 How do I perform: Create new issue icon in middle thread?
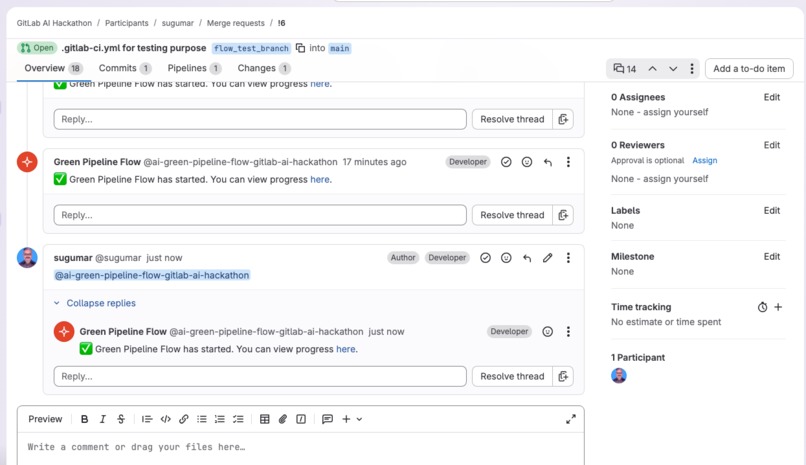tap(563, 215)
